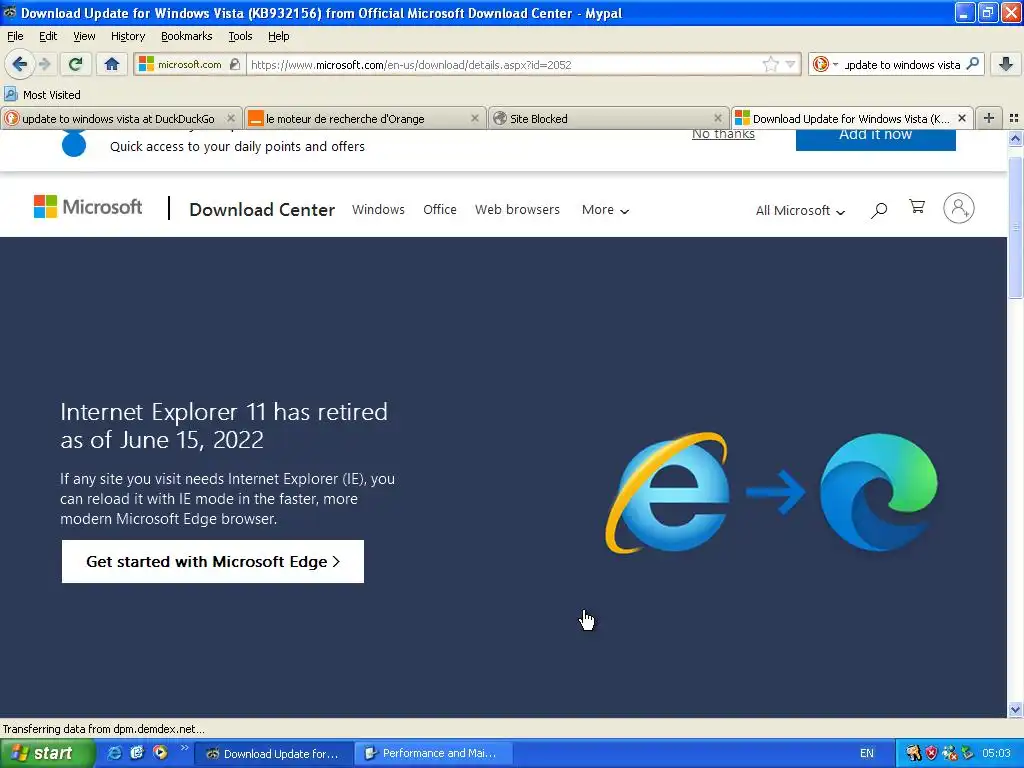Expand quick launch overflow chevron
This screenshot has height=768, width=1024.
pyautogui.click(x=184, y=748)
